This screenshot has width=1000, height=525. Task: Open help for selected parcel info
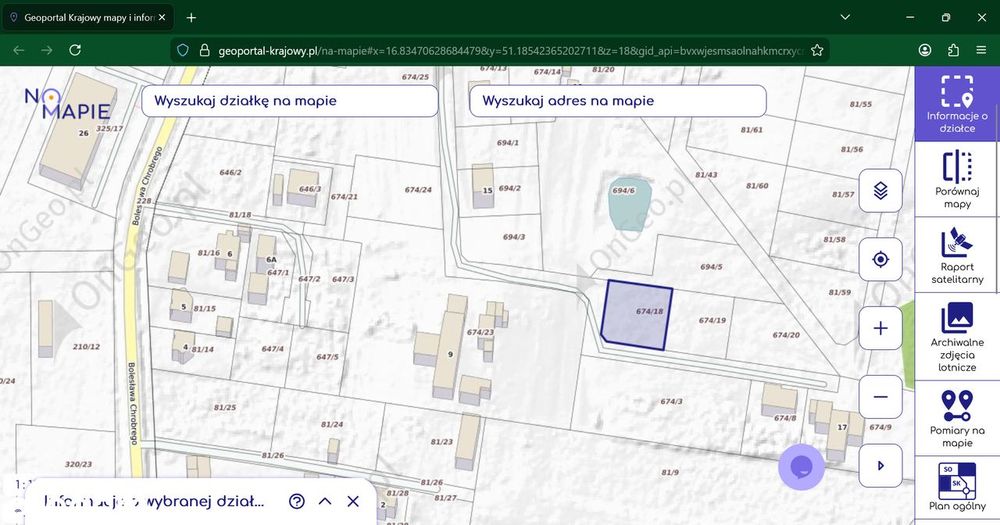point(297,501)
